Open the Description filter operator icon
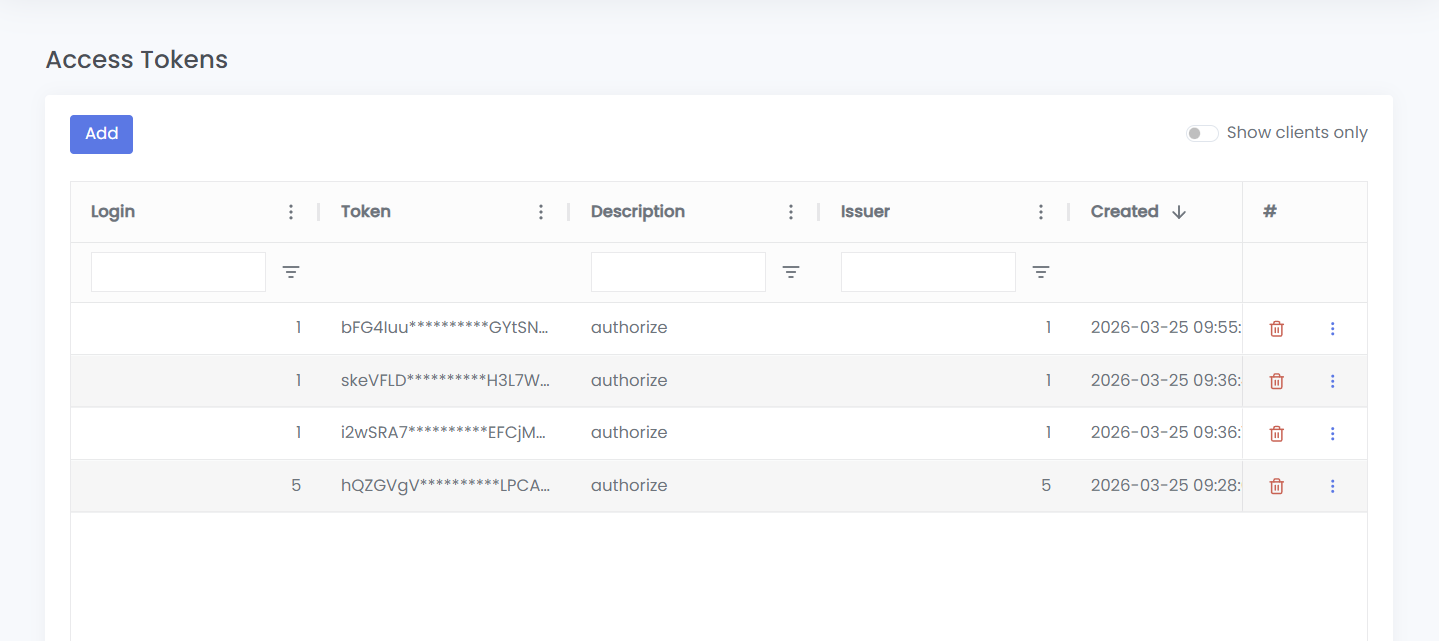Screen dimensions: 1439x641 pos(791,272)
